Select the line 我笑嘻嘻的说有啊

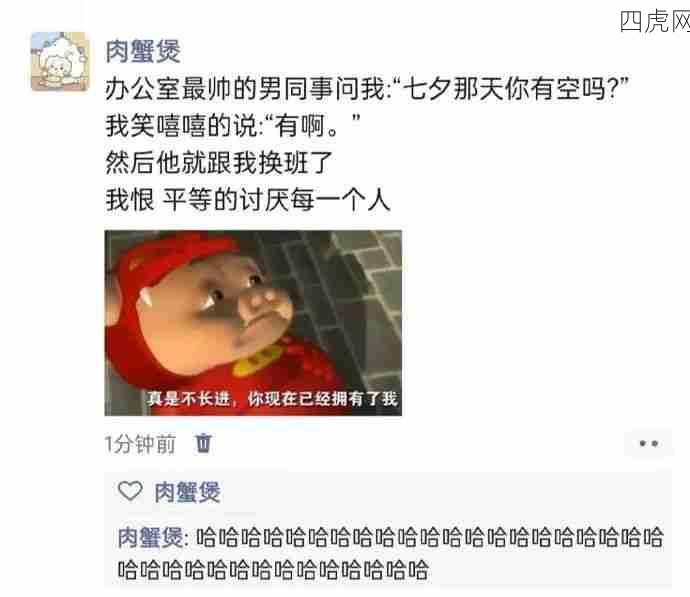[x=233, y=125]
